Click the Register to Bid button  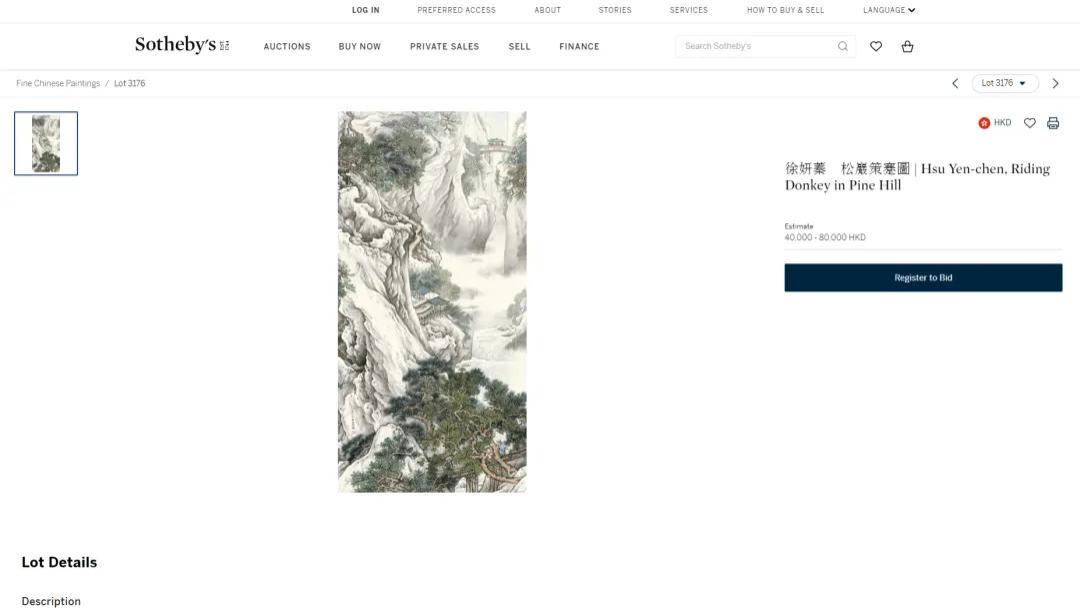pos(923,277)
